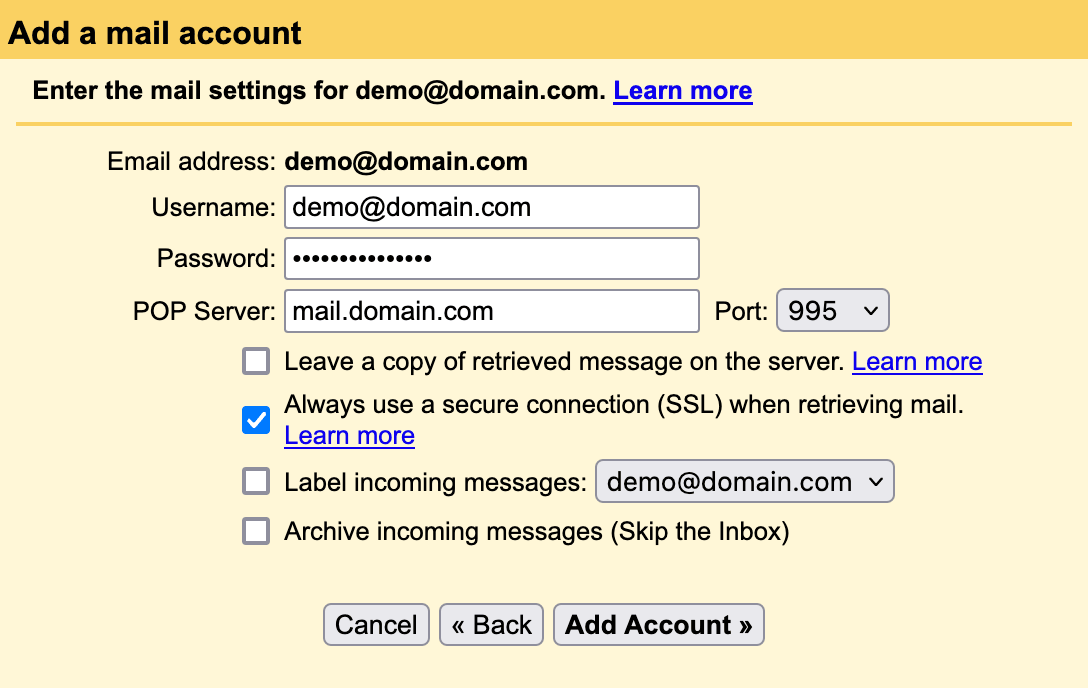Click the Username input field
The height and width of the screenshot is (688, 1088).
point(491,207)
